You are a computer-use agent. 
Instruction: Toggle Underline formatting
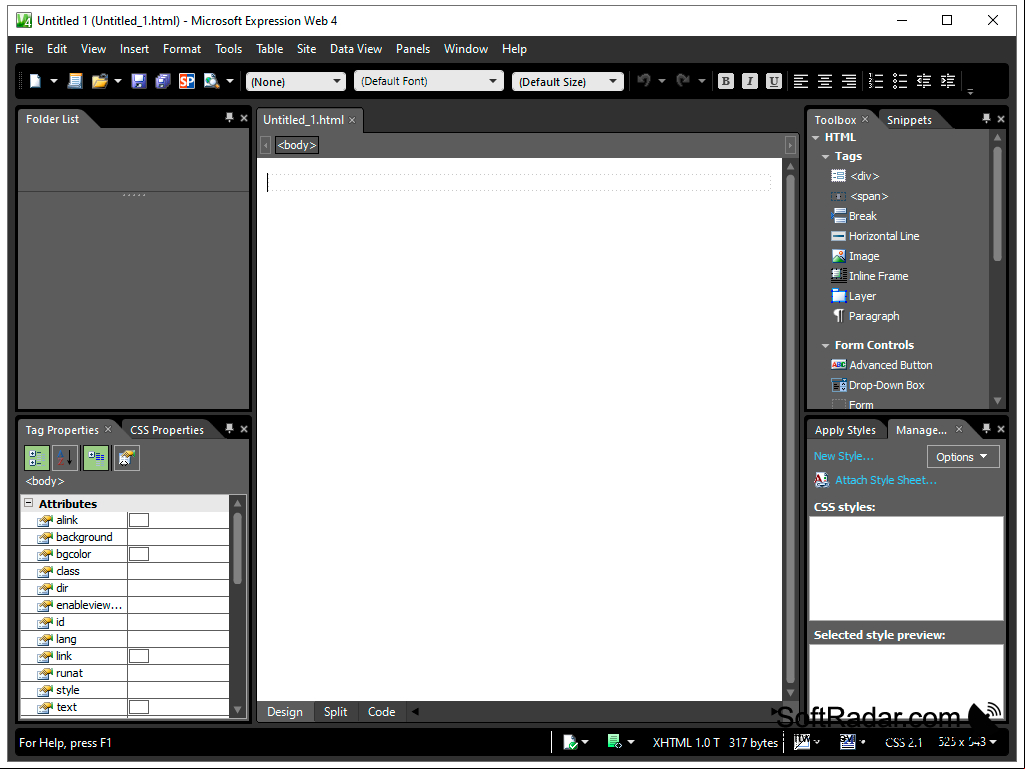774,80
